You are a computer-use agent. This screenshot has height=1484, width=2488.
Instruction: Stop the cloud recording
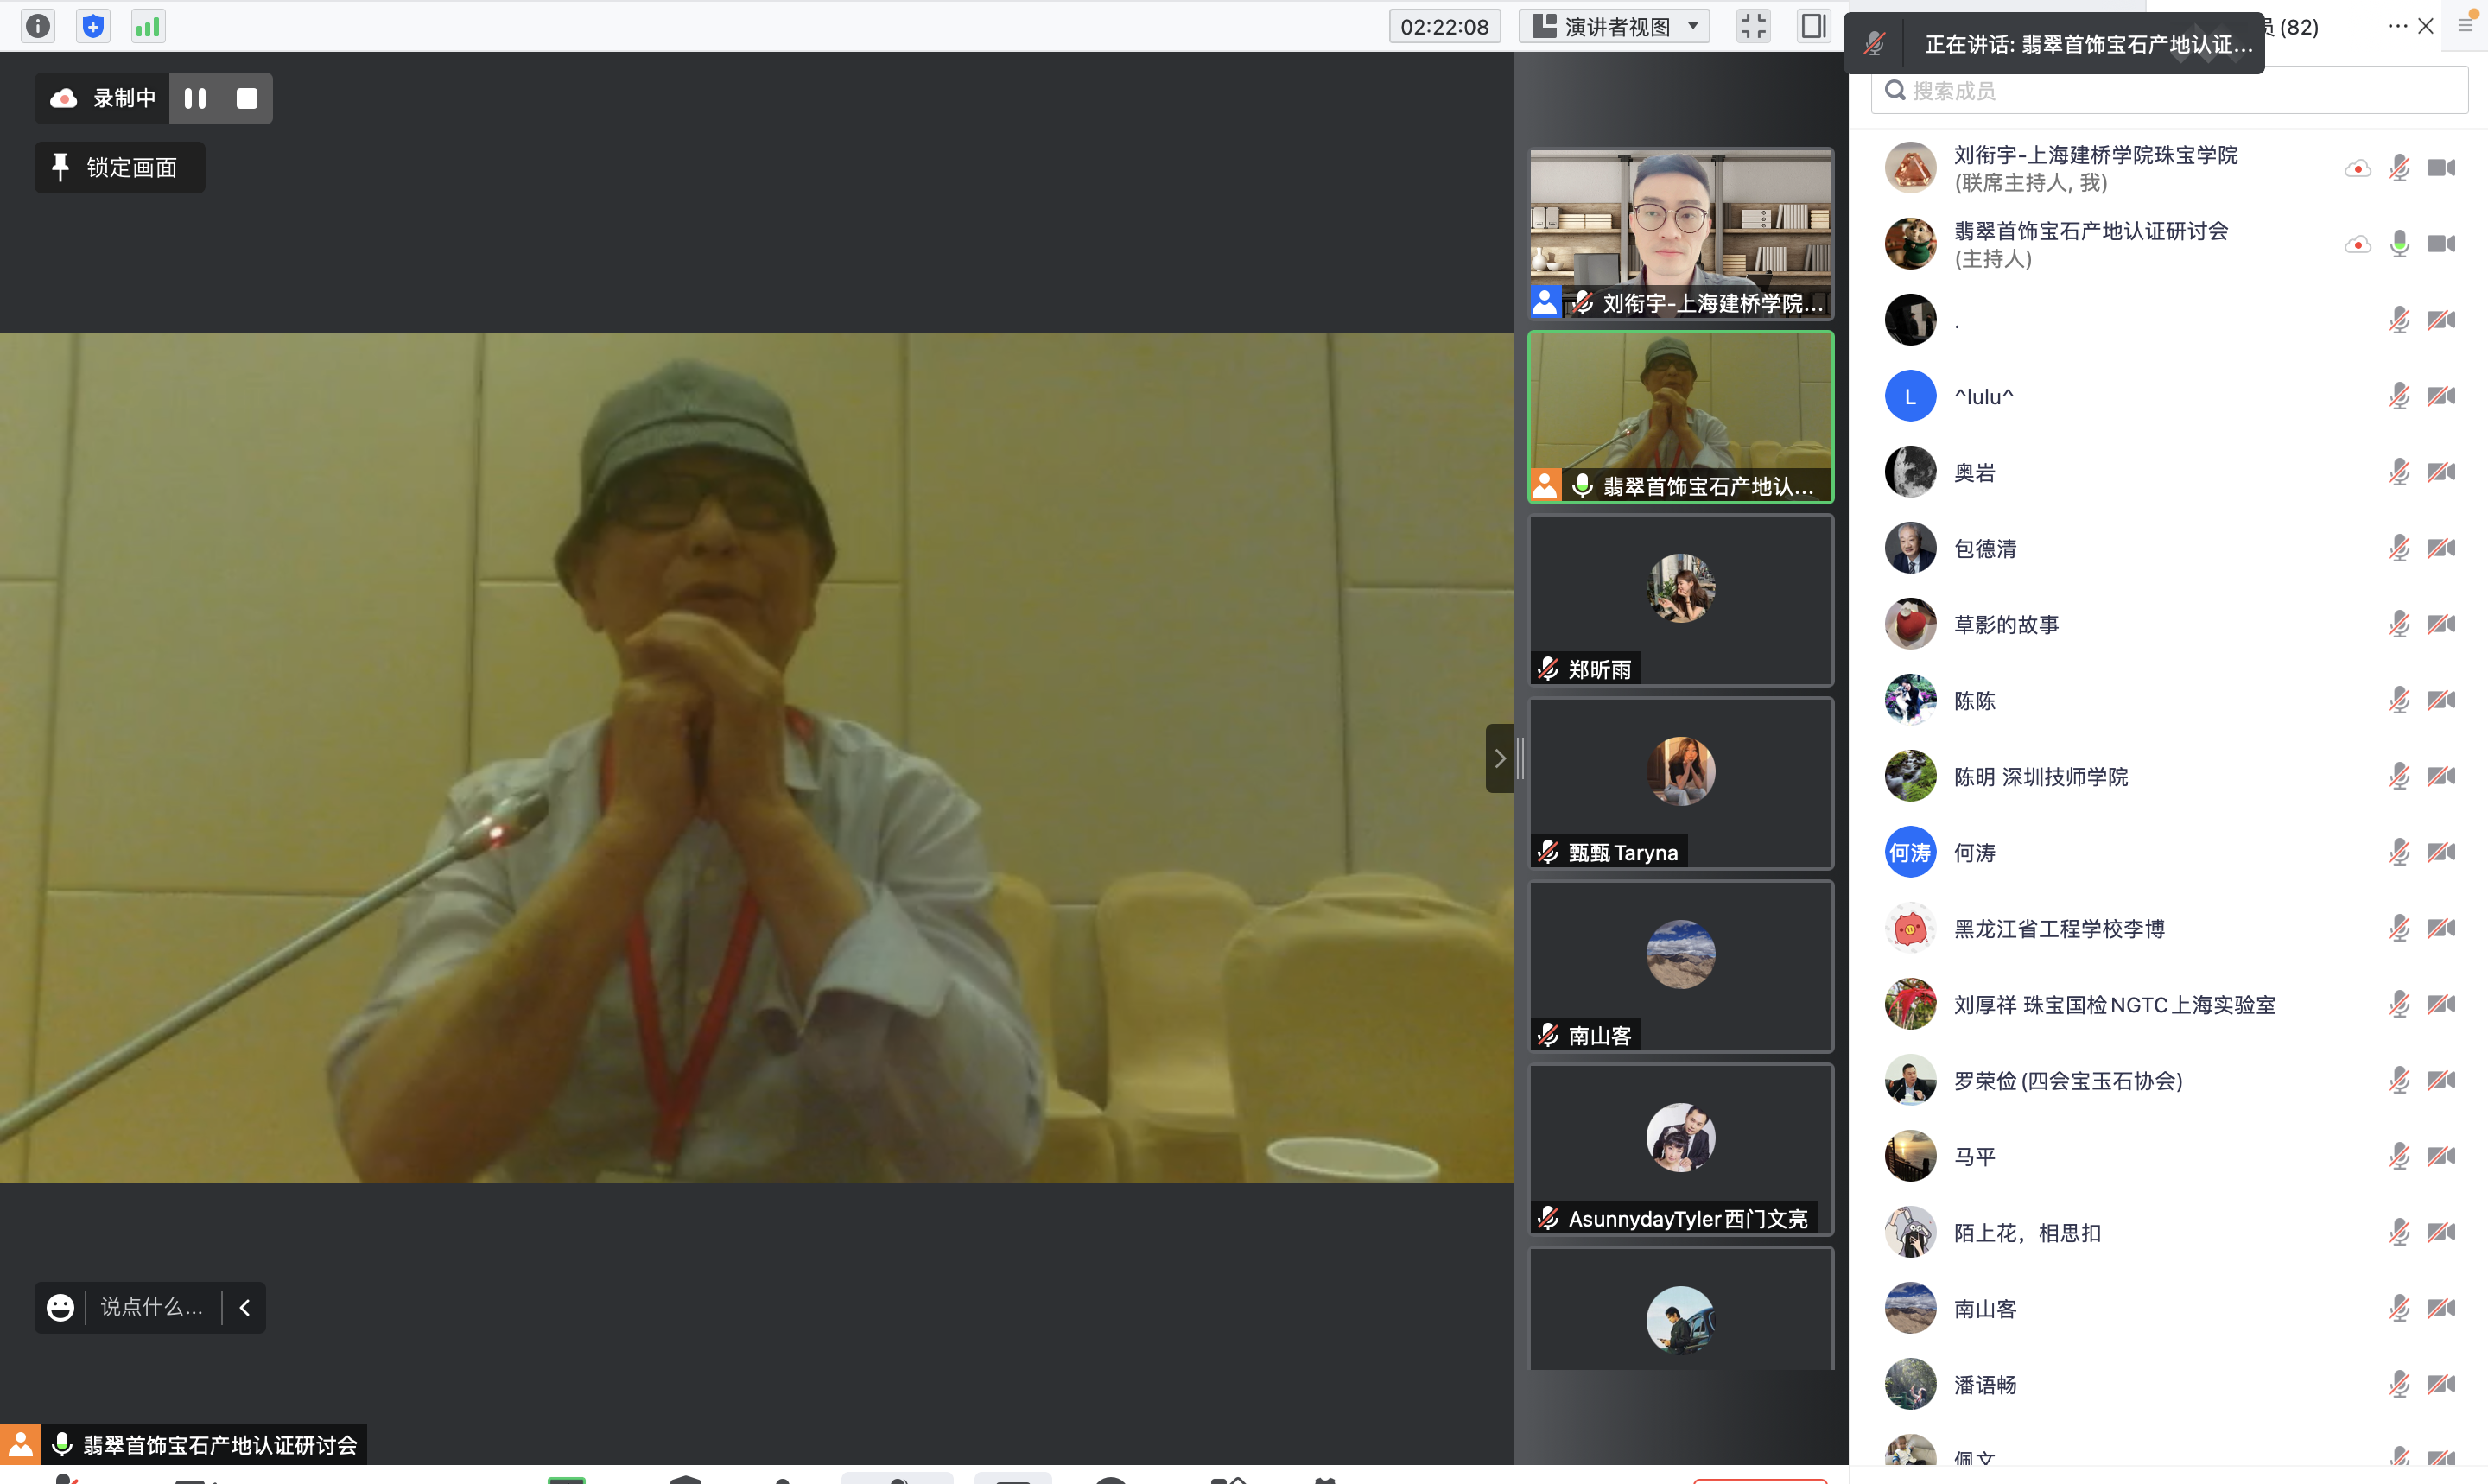247,98
